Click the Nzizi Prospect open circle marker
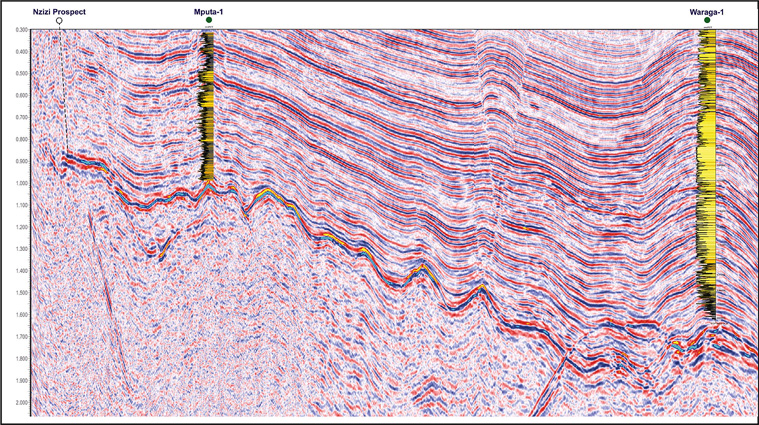 pos(60,20)
